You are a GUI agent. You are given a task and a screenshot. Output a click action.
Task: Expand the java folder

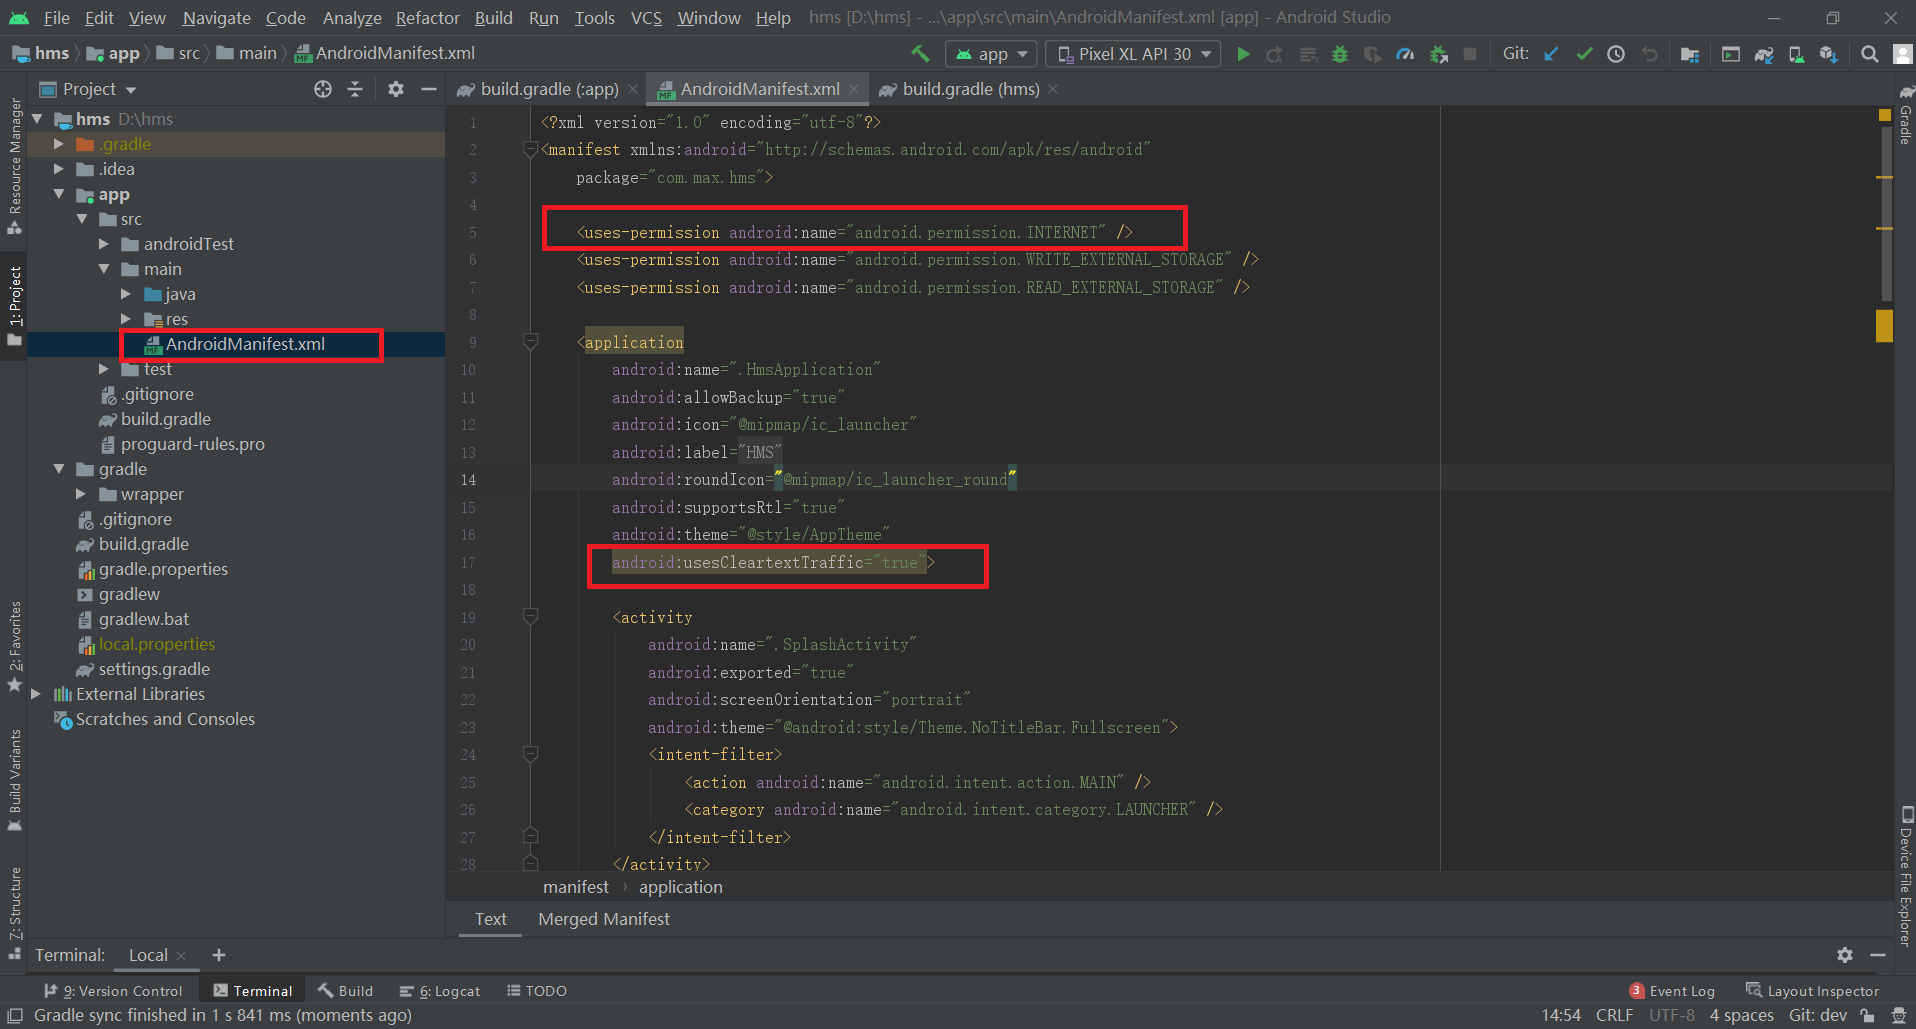pyautogui.click(x=126, y=294)
